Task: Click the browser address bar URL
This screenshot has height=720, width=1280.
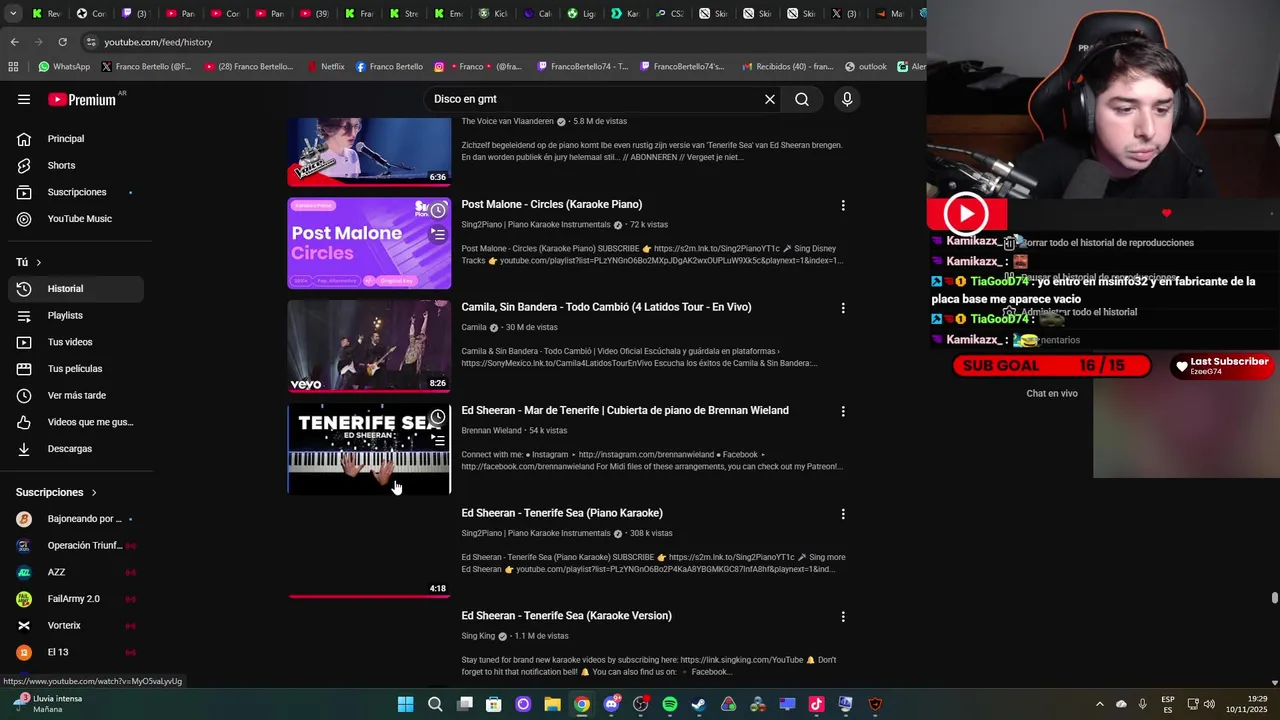Action: (158, 42)
